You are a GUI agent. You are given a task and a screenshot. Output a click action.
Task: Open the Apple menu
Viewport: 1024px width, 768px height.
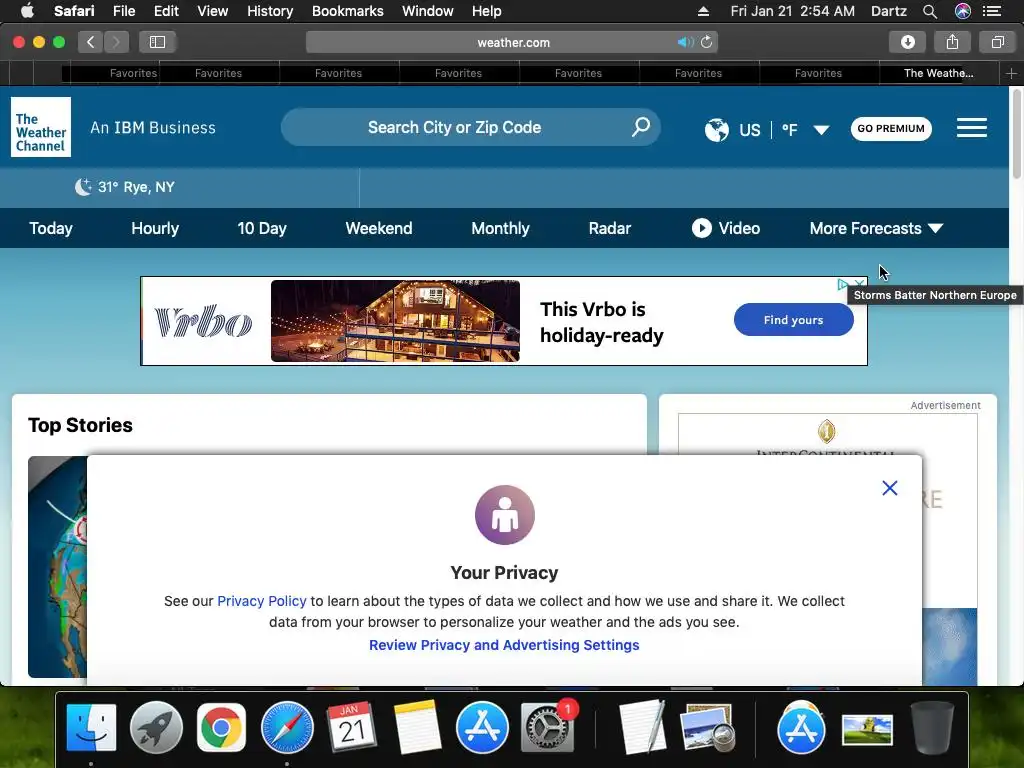click(x=27, y=11)
